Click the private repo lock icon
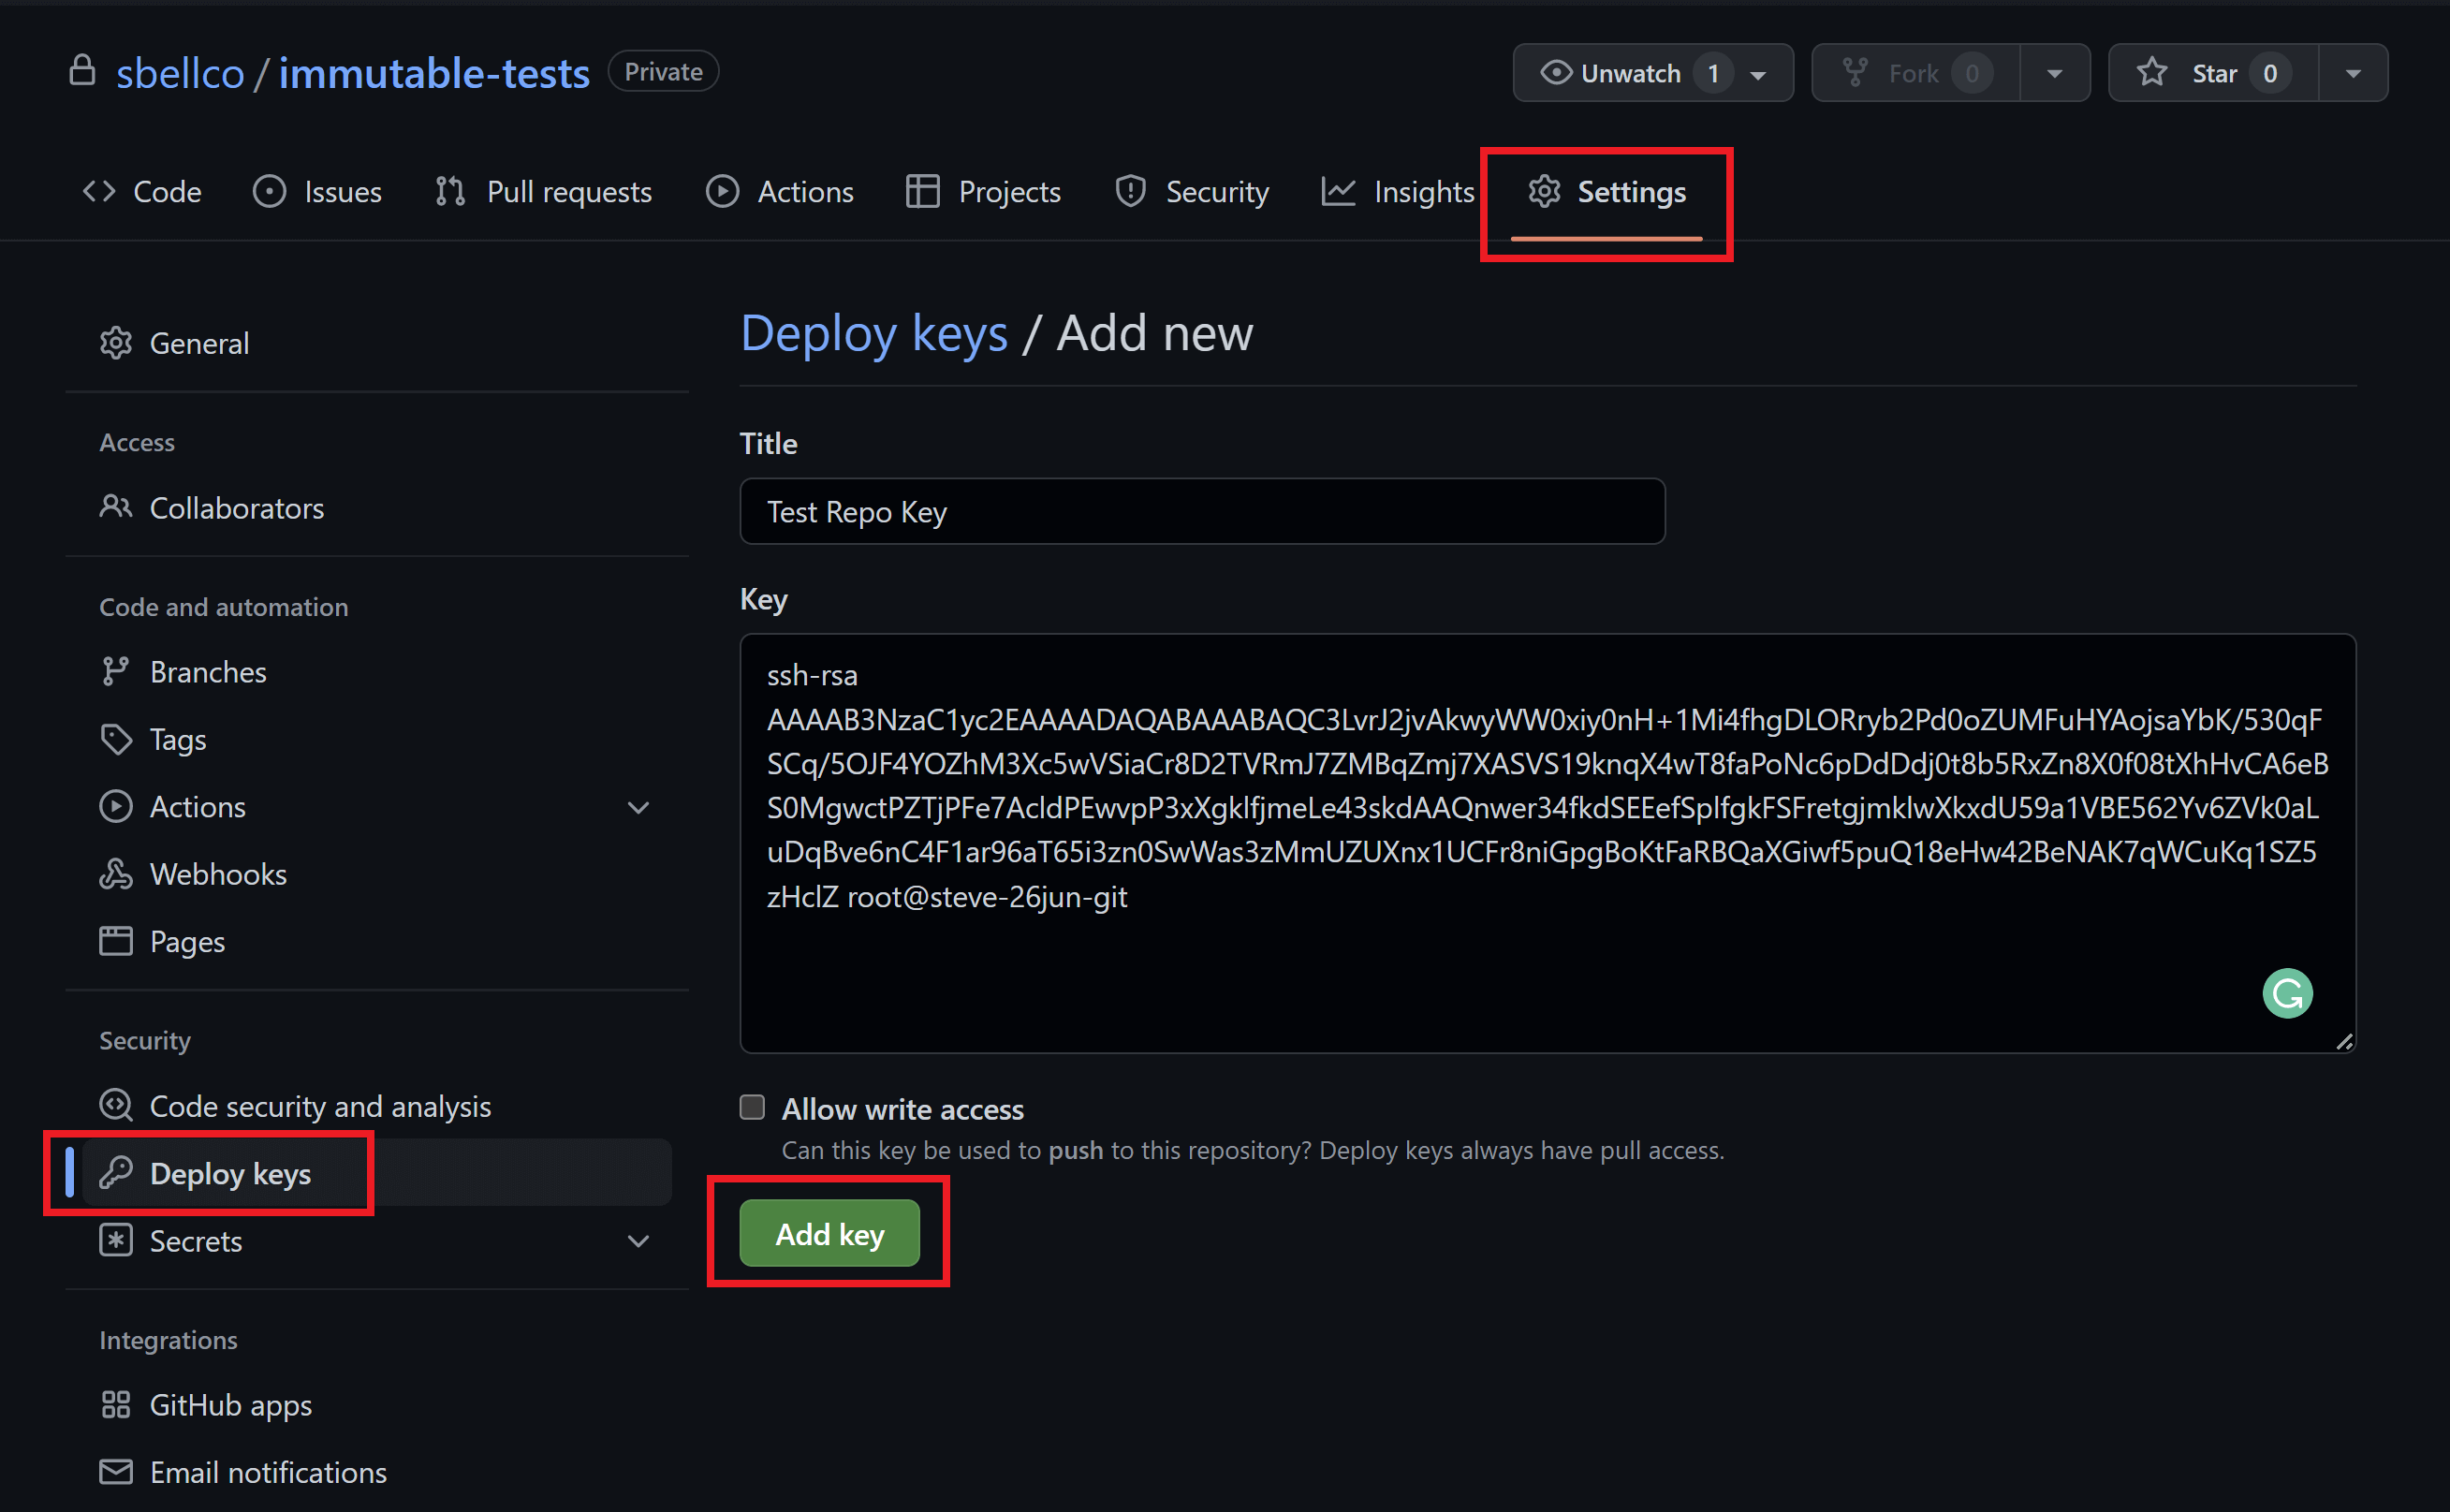The width and height of the screenshot is (2450, 1512). 82,72
